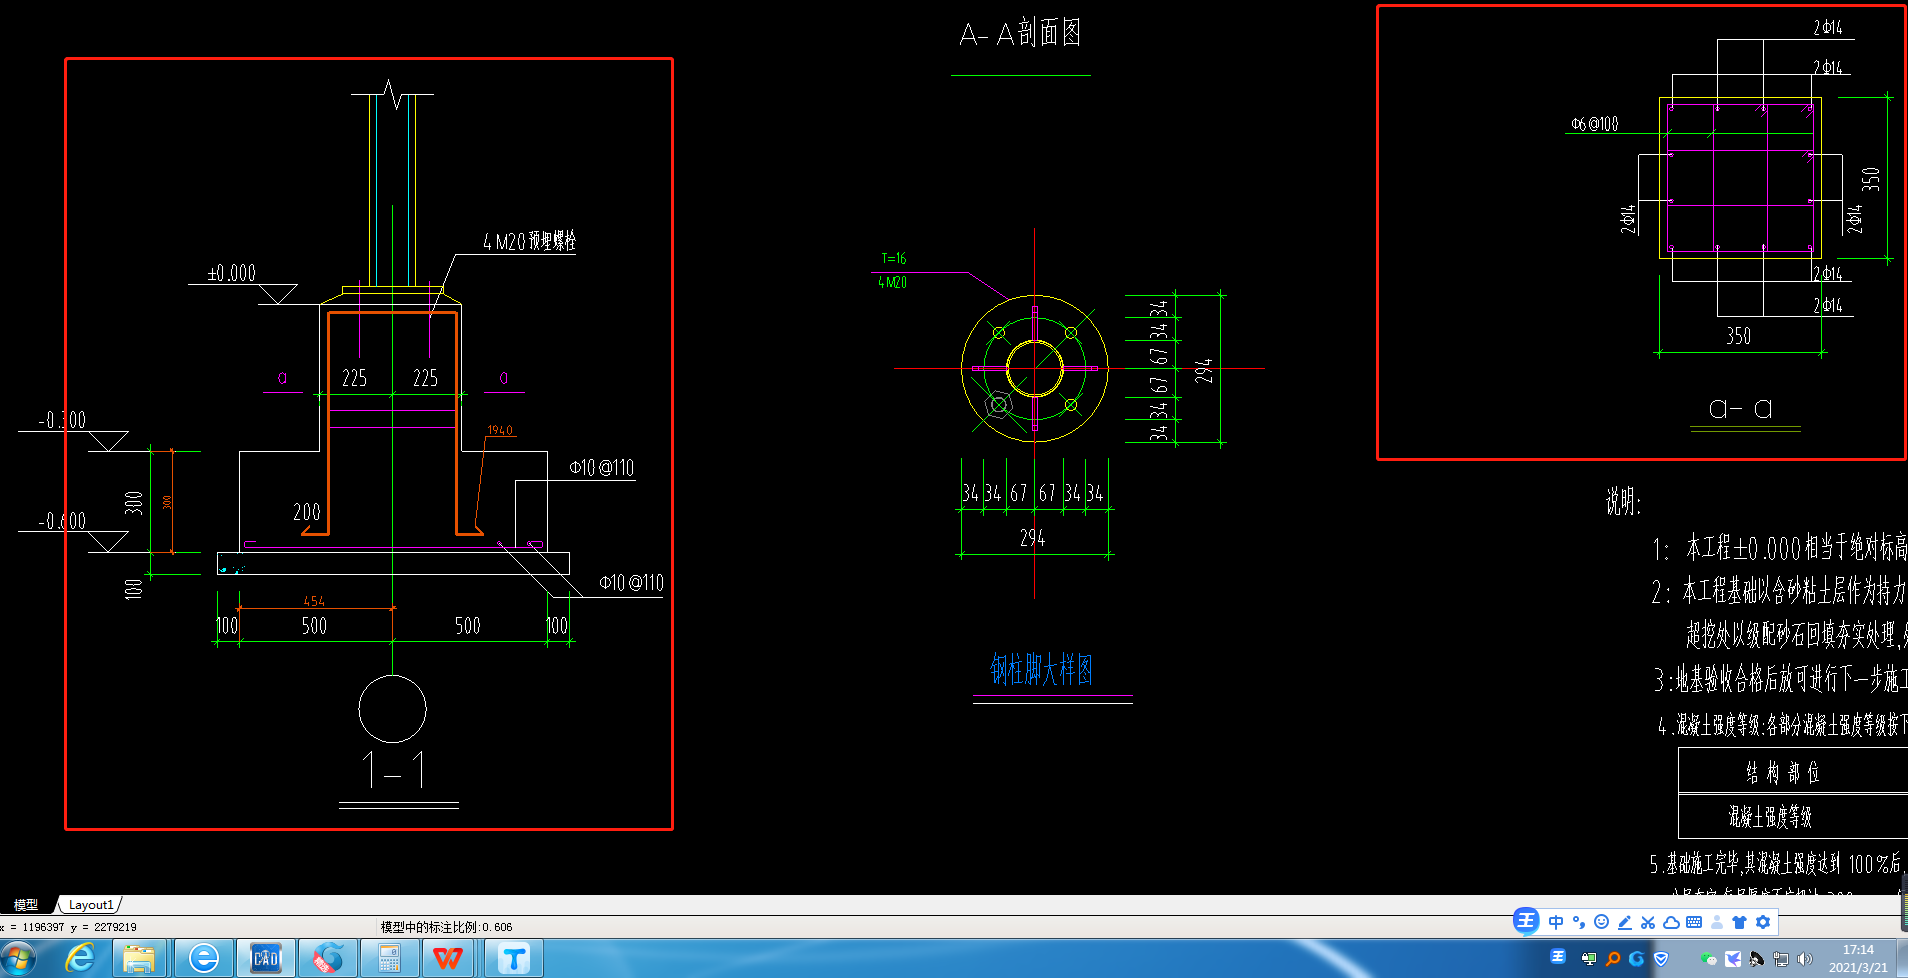Select the blue 钢柱脚大样图 title text
Viewport: 1908px width, 978px height.
(x=1041, y=669)
